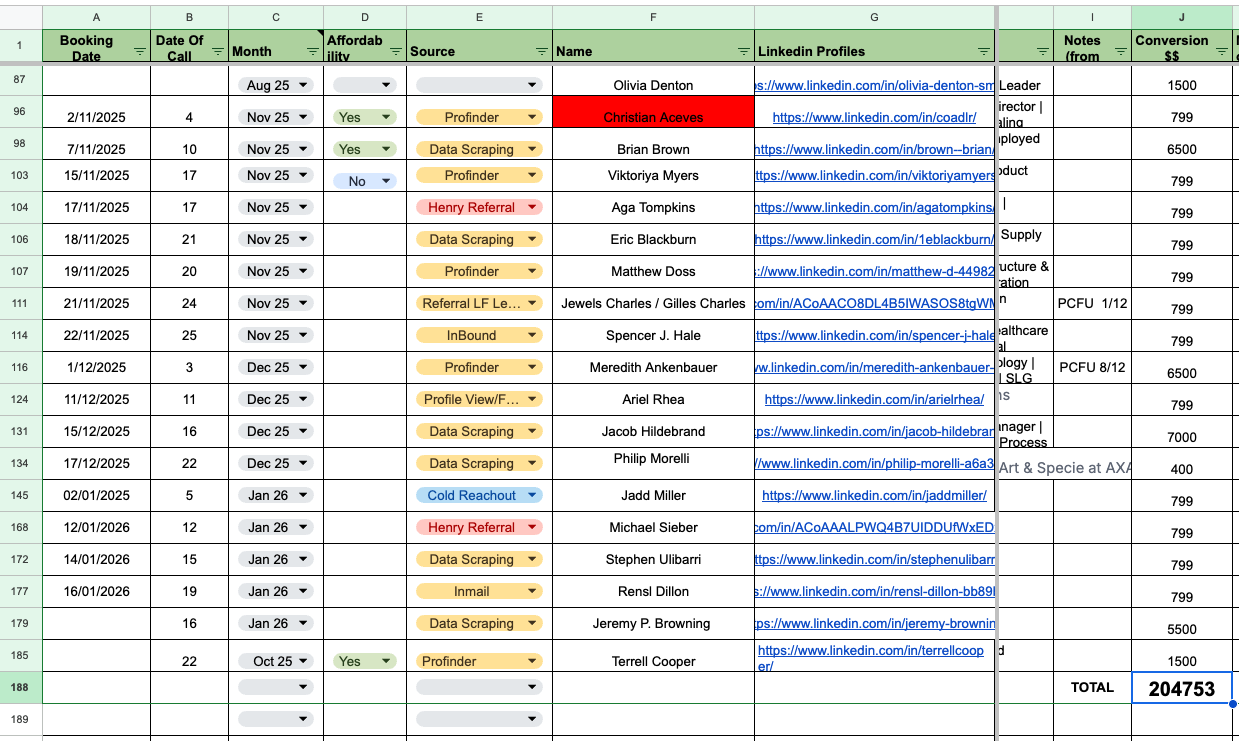Viewport: 1239px width, 741px height.
Task: Select conversion value 5500 cell
Action: [x=1182, y=623]
